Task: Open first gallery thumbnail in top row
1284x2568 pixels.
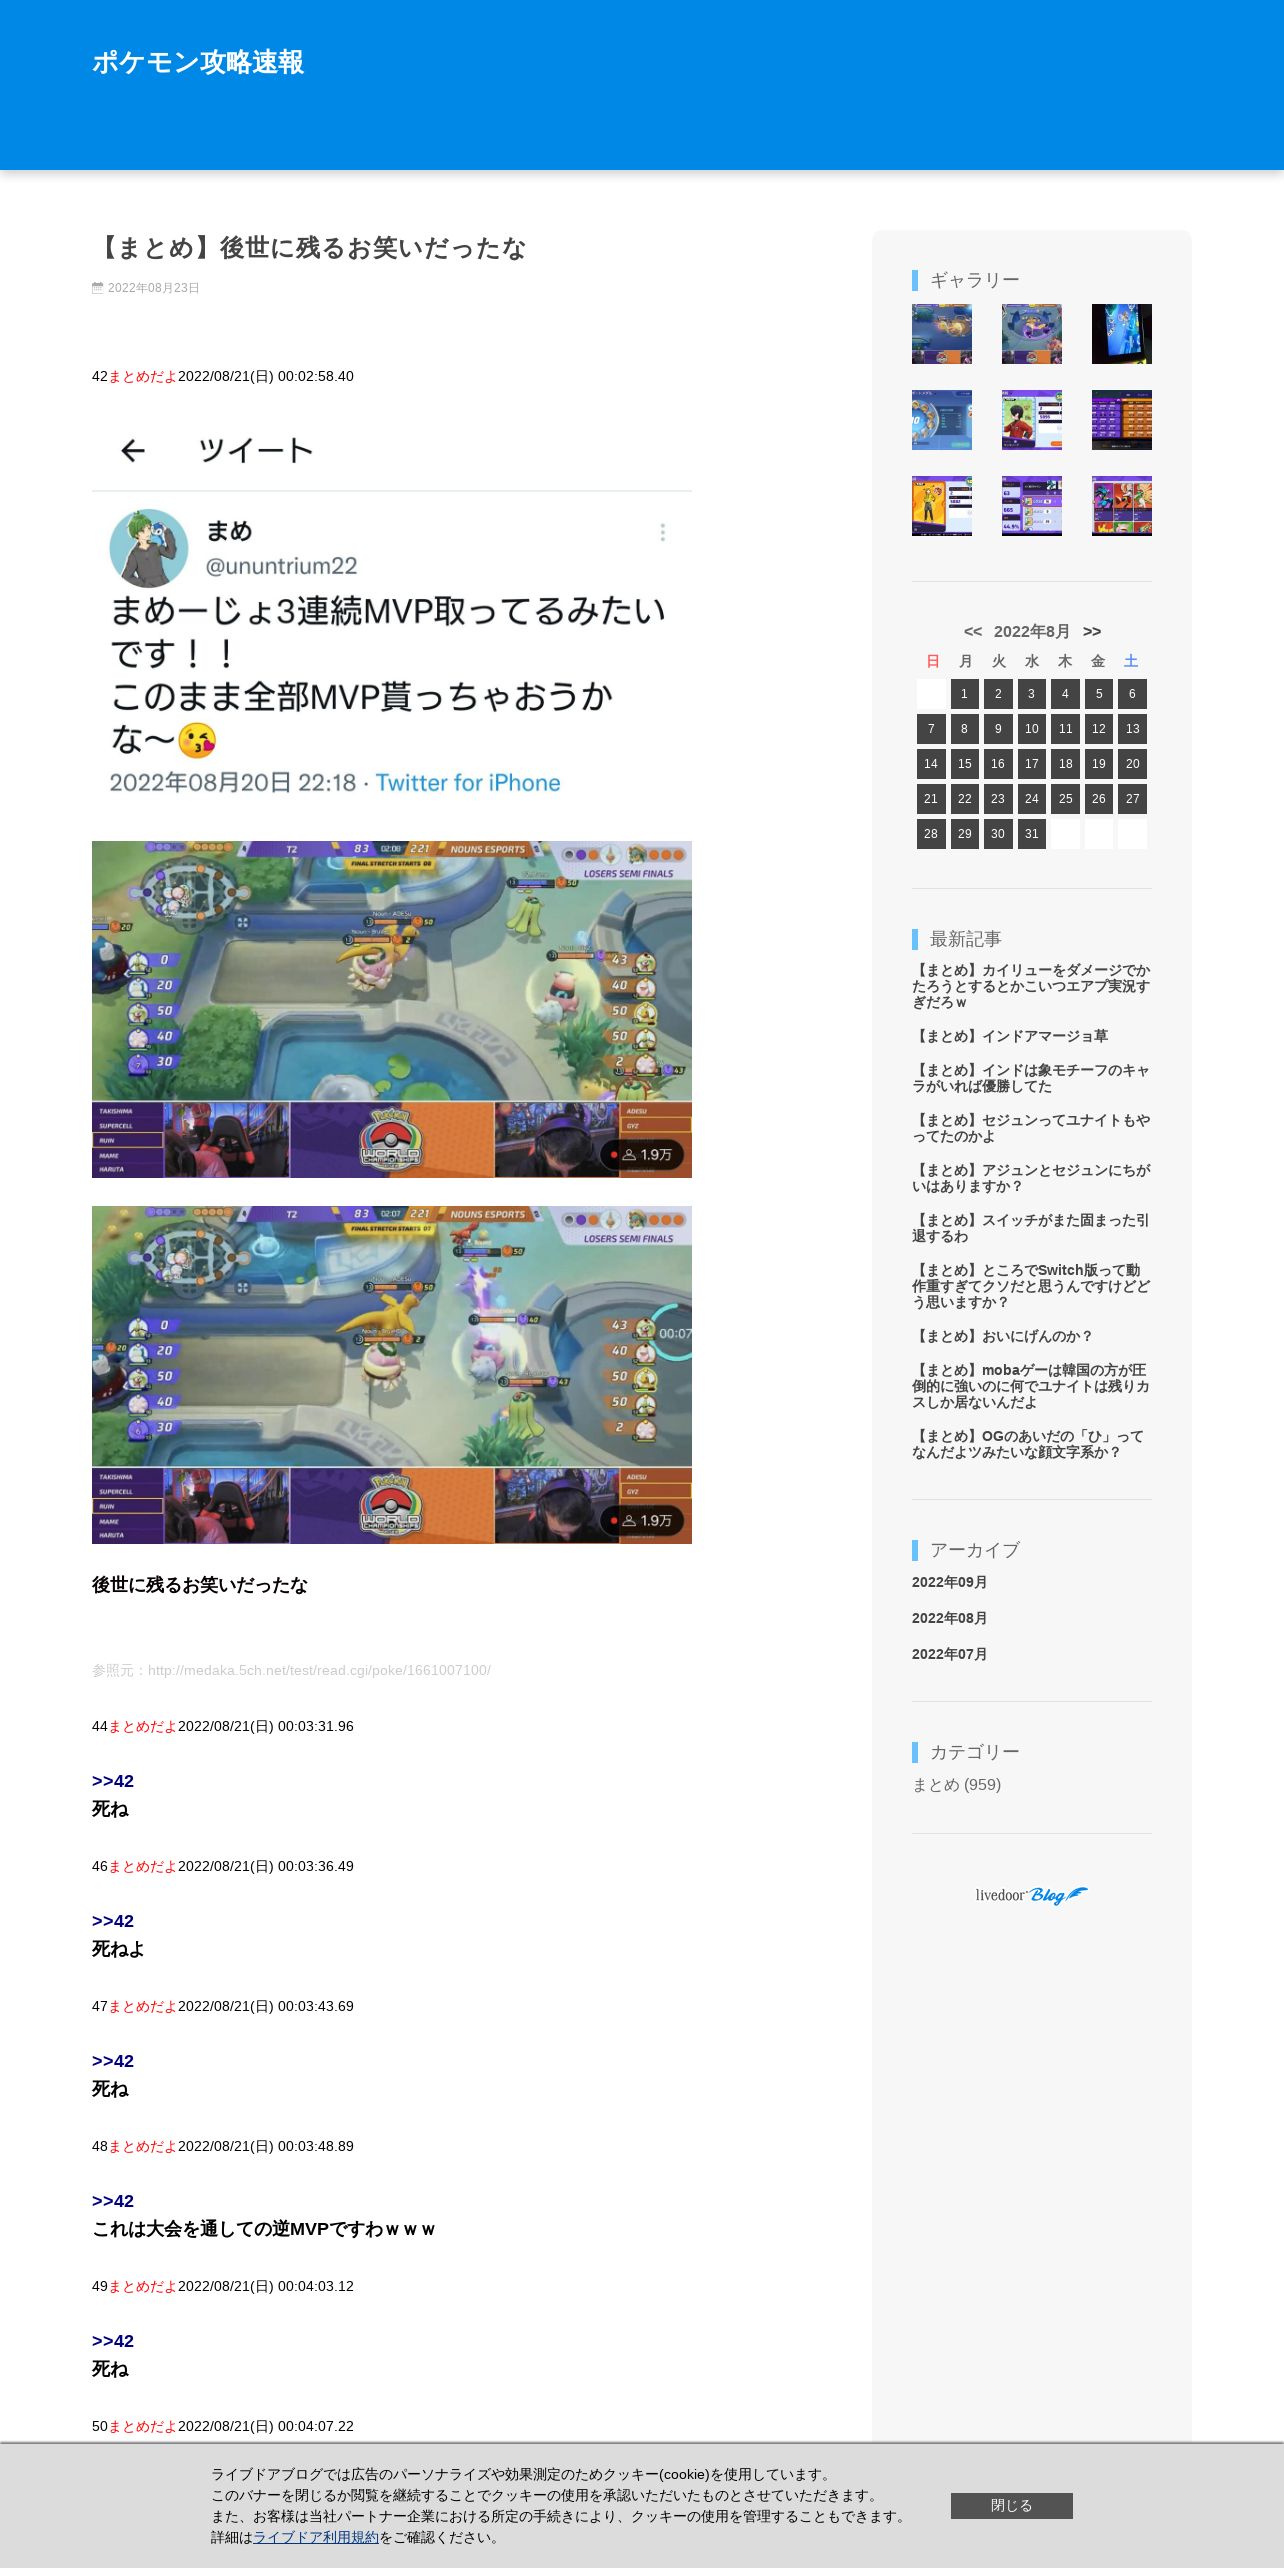Action: pos(942,334)
